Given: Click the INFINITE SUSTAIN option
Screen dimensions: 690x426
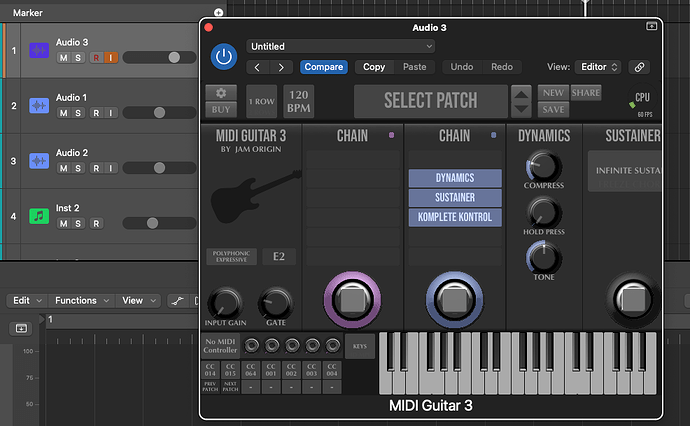Looking at the screenshot, I should (628, 170).
